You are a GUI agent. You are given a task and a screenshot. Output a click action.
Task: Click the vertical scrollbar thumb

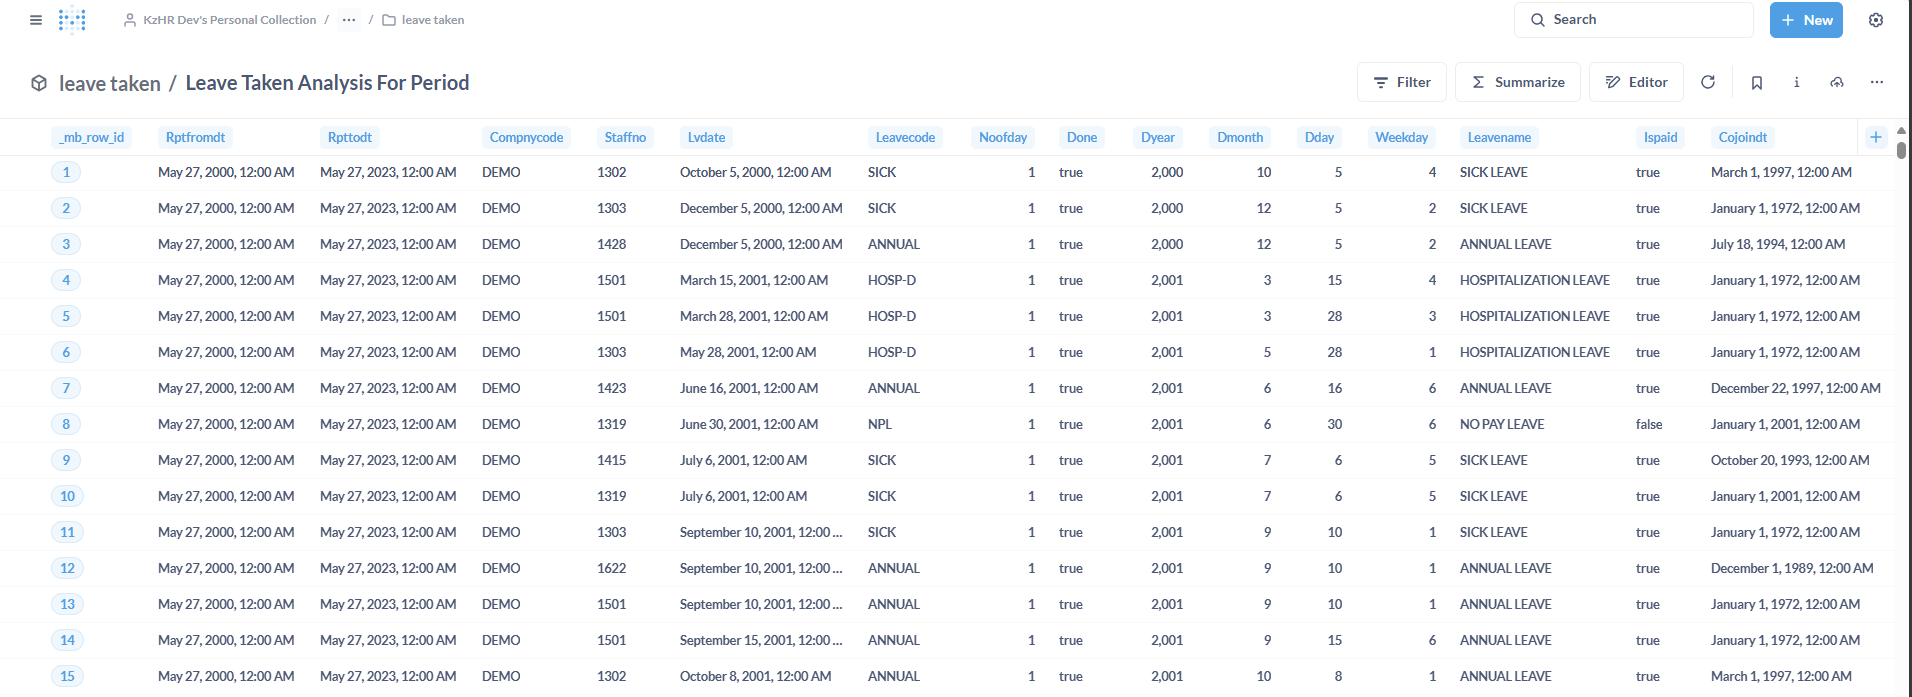(x=1901, y=150)
